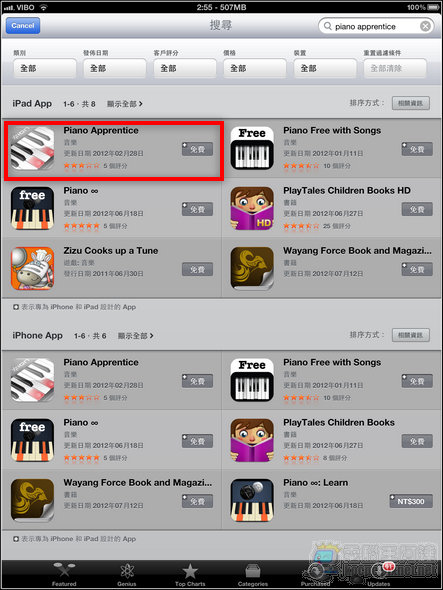
Task: Open iPhone section Piano ∞ free icon
Action: point(32,440)
